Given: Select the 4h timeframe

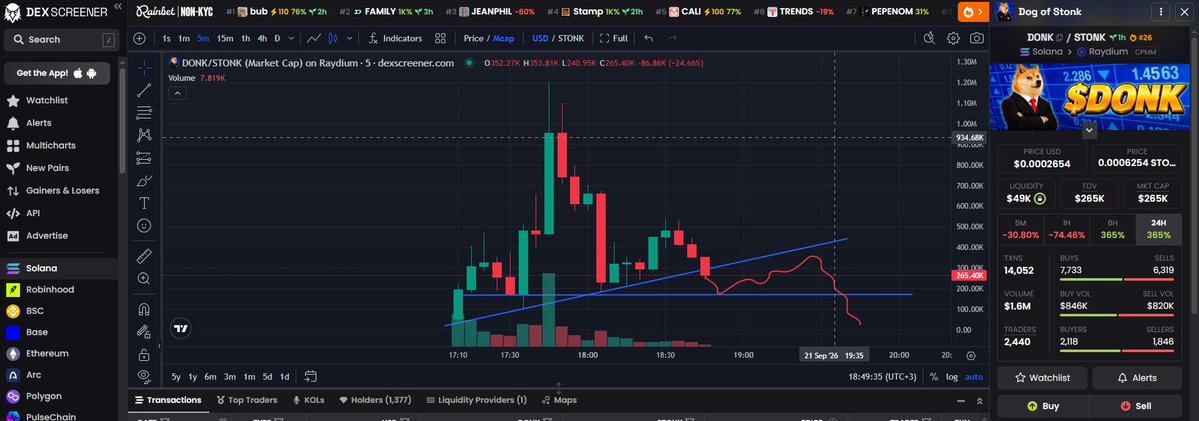Looking at the screenshot, I should click(x=262, y=38).
